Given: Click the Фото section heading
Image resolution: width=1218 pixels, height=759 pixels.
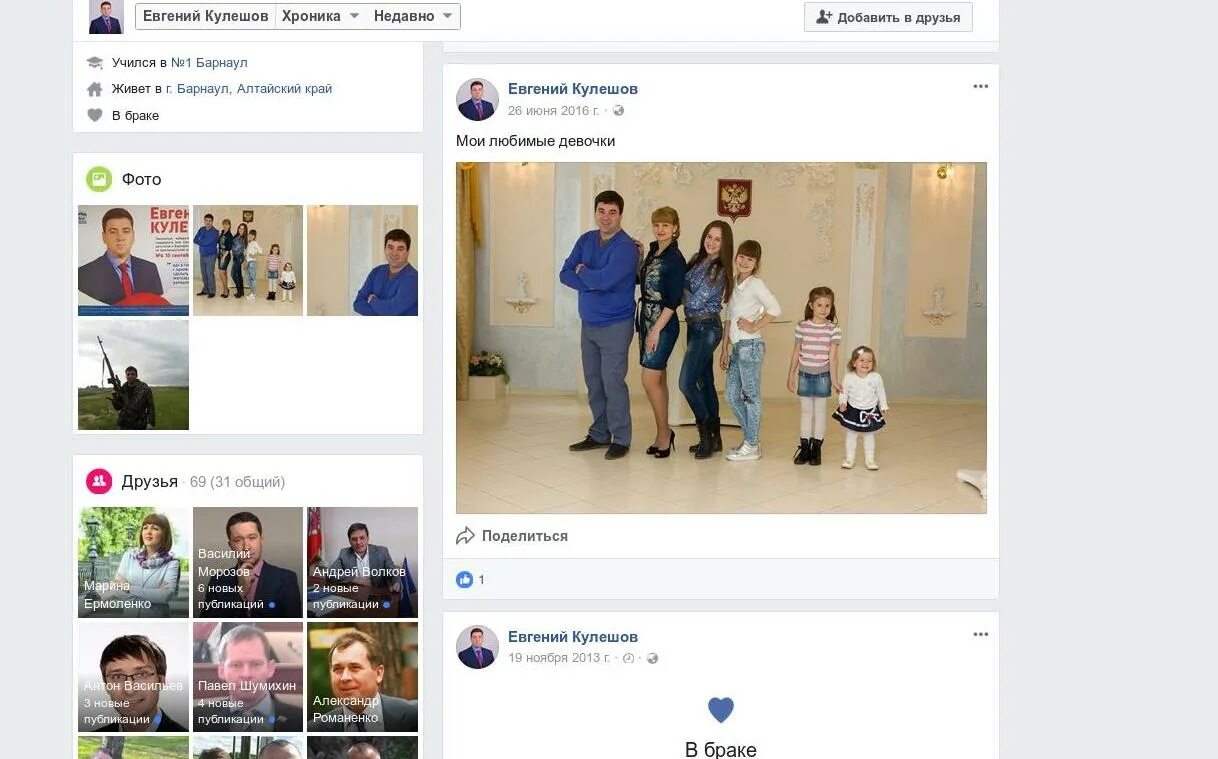Looking at the screenshot, I should tap(141, 179).
